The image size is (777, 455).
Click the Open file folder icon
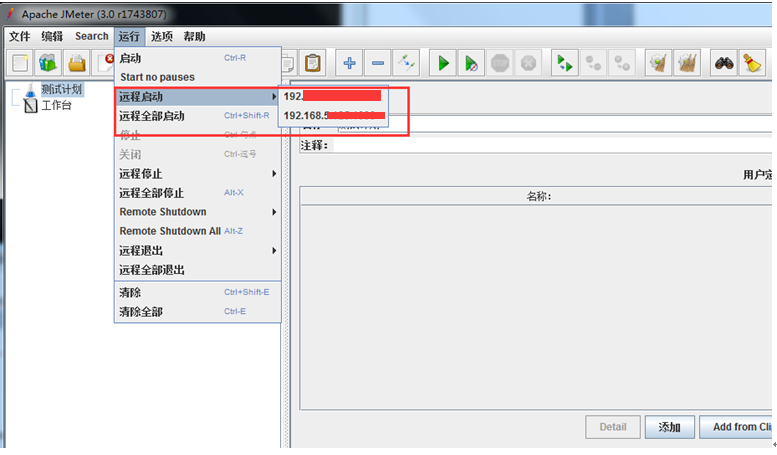coord(77,63)
